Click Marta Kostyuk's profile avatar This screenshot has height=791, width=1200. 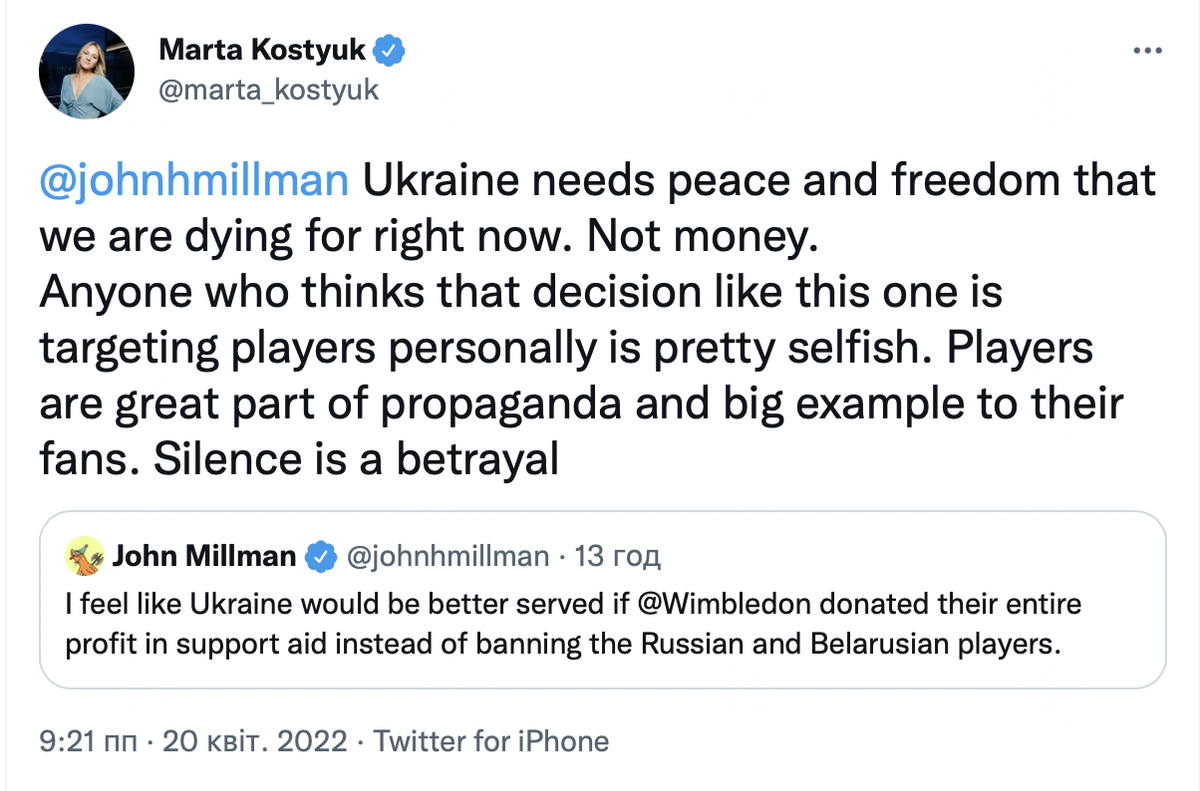[x=87, y=72]
